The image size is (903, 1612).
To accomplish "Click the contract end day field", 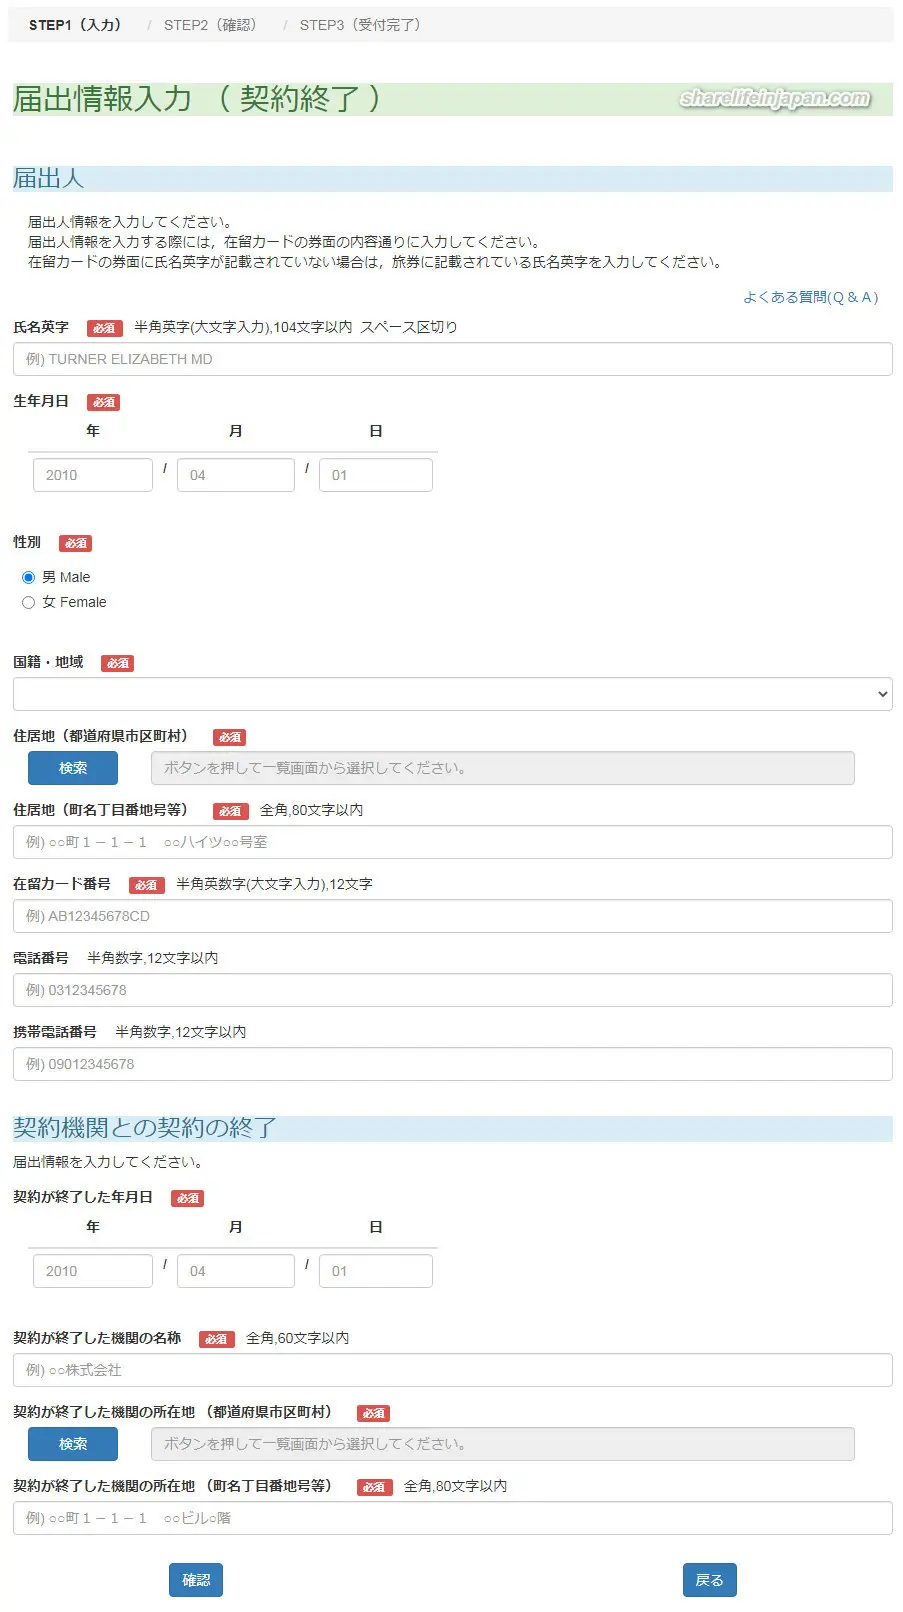I will pyautogui.click(x=376, y=1271).
